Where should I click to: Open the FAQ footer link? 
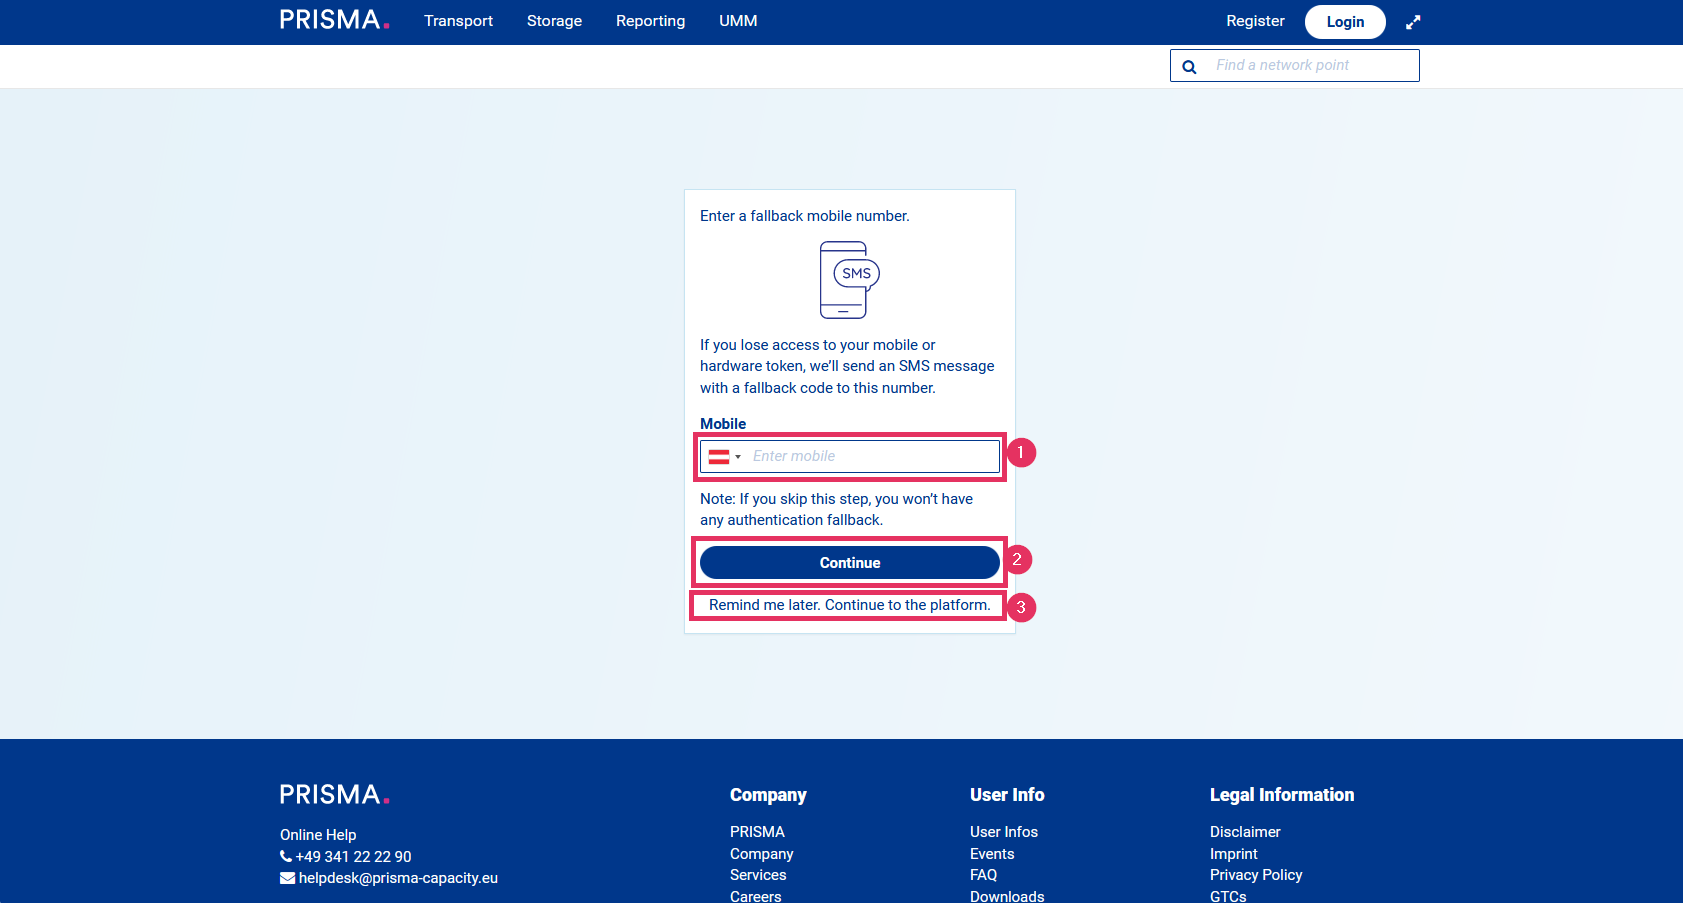coord(983,875)
